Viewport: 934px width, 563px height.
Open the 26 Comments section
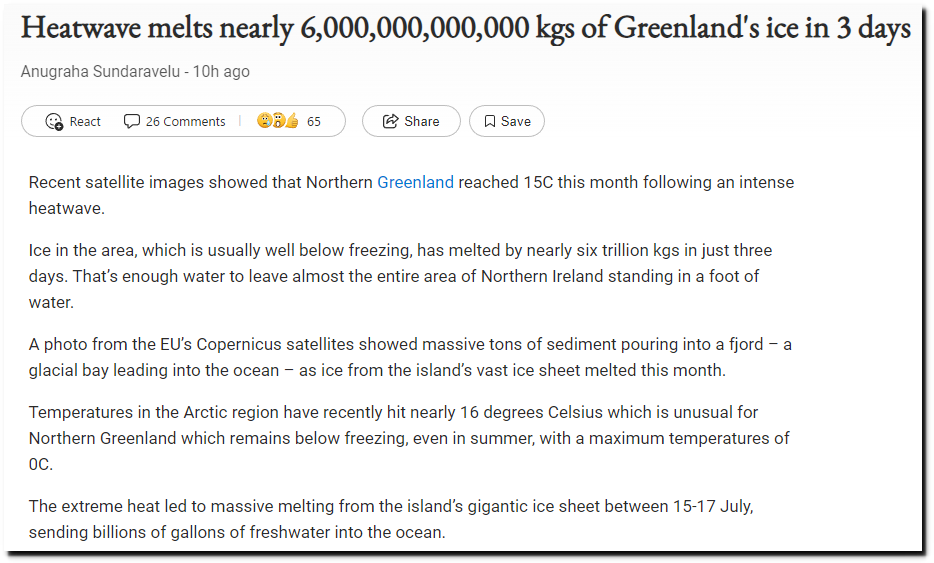[175, 122]
